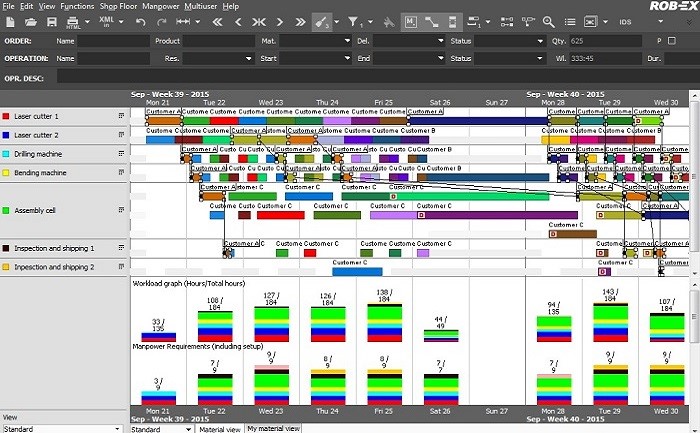Switch to My material view tab

273,428
